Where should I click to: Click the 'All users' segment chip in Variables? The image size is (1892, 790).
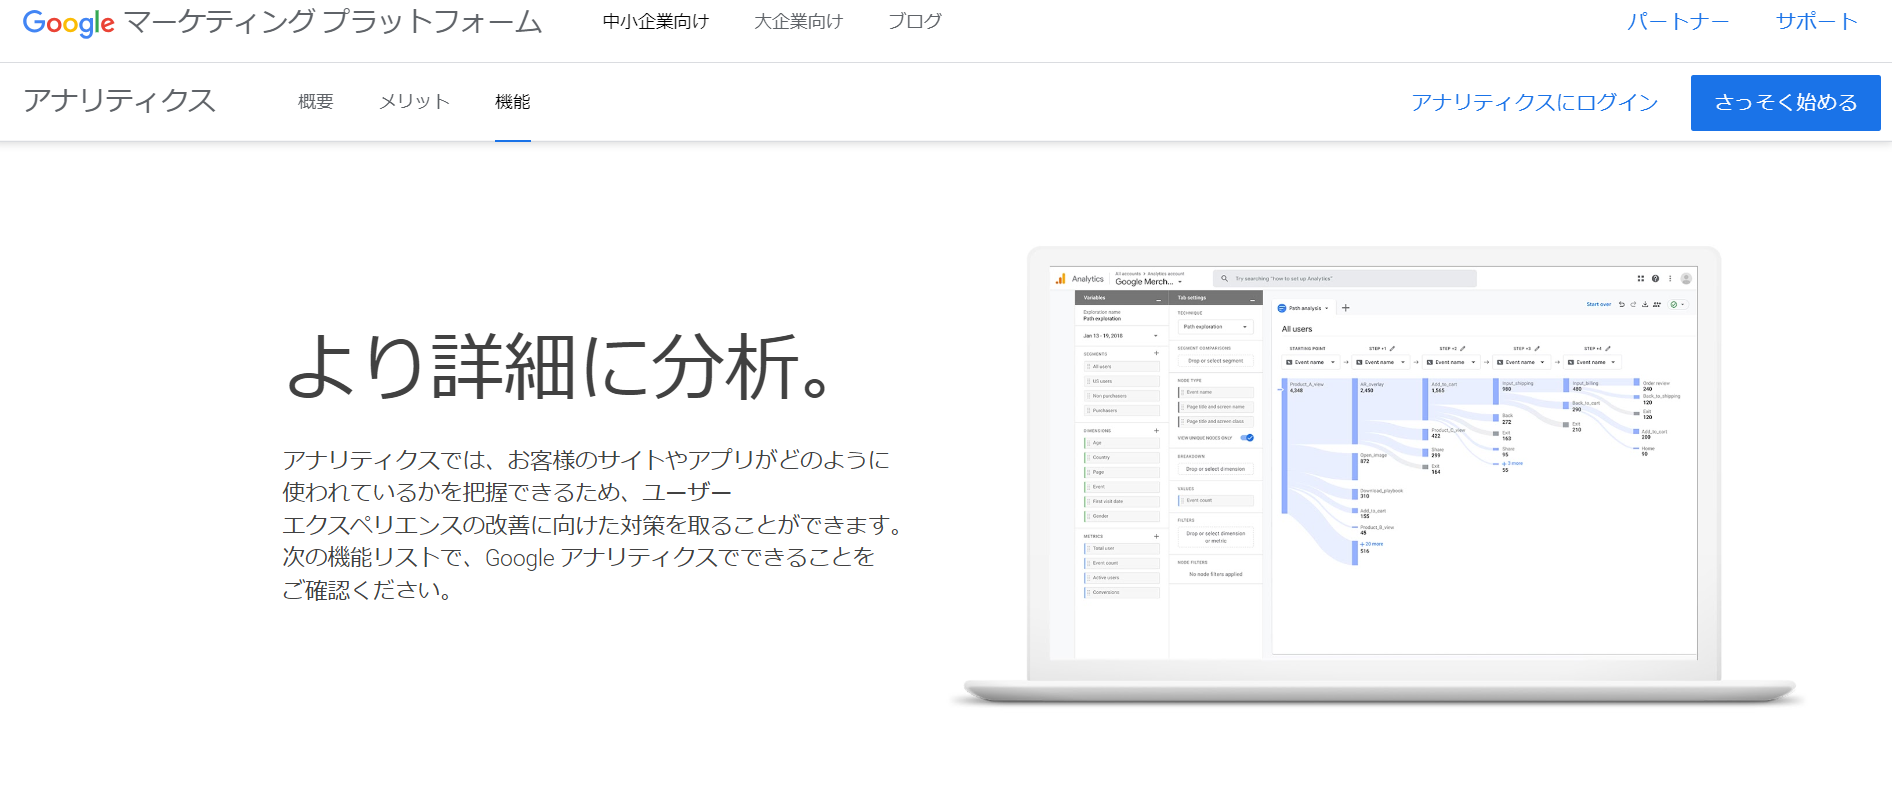tap(1122, 366)
